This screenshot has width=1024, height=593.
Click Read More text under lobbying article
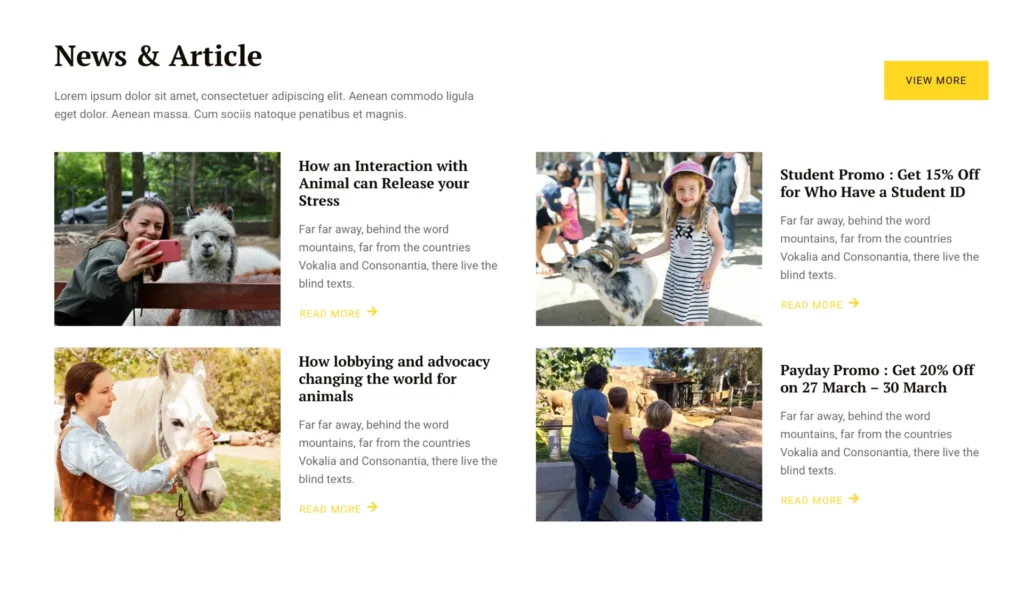(330, 509)
